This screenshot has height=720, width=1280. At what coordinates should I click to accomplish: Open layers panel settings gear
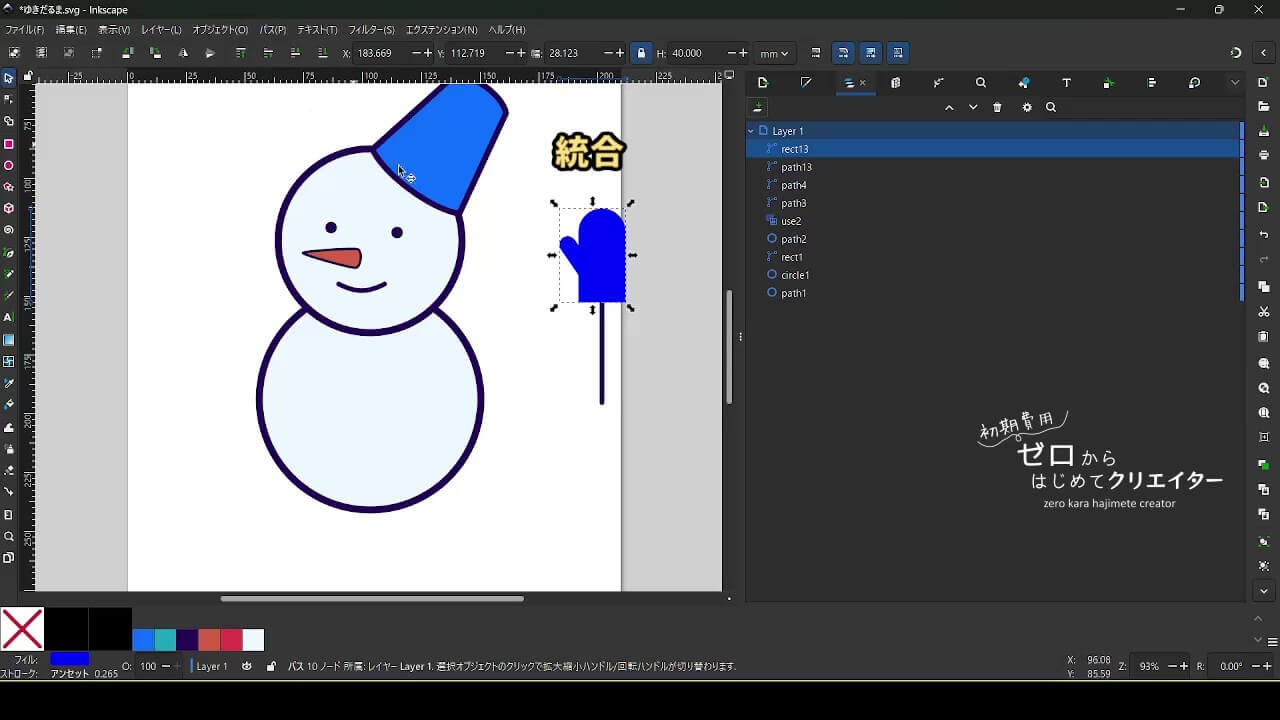click(1027, 108)
